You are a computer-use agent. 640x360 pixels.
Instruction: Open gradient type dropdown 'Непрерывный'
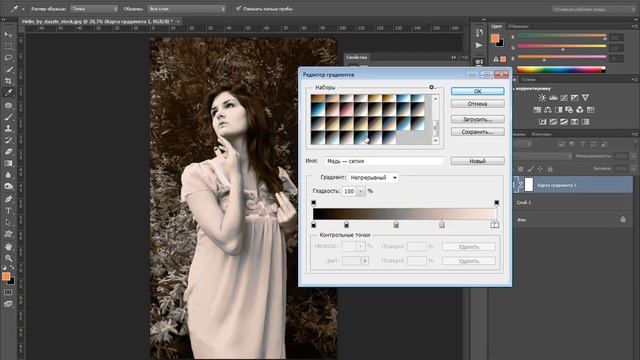click(x=373, y=178)
